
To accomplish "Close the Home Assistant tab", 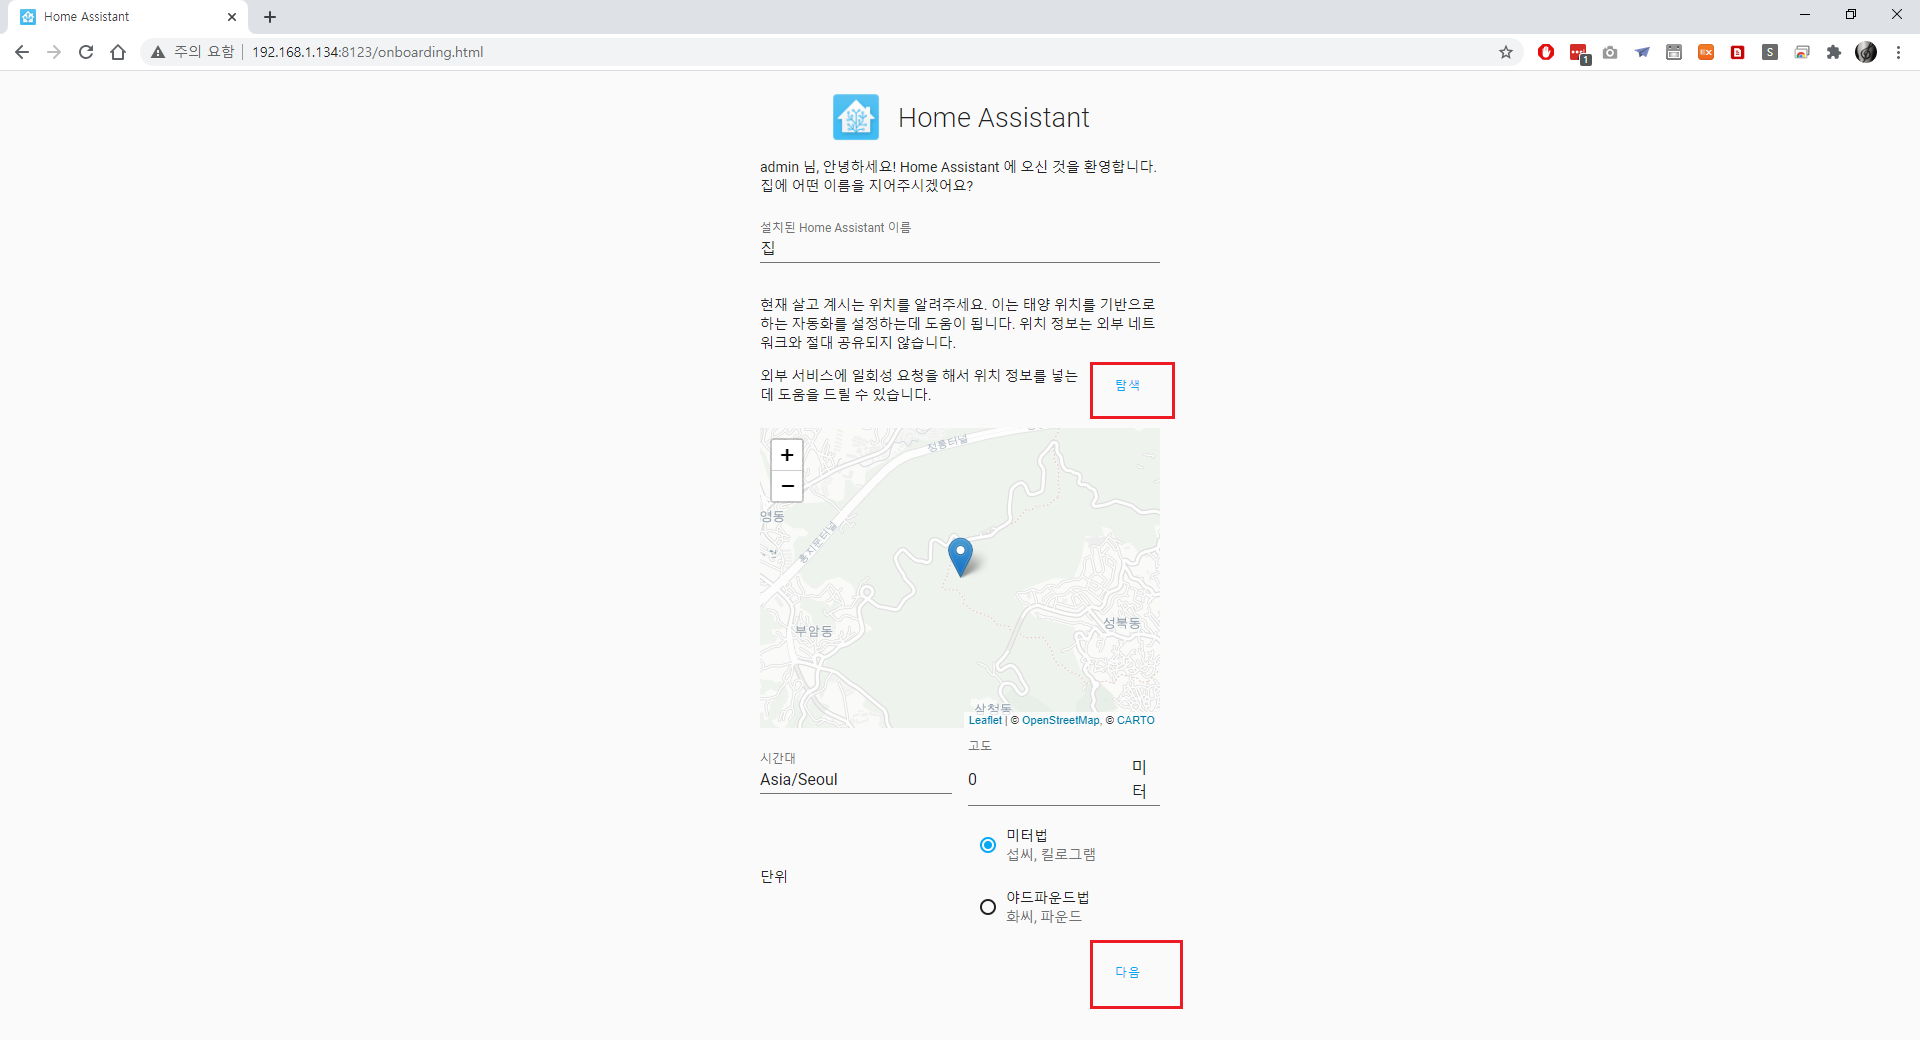I will click(x=232, y=17).
